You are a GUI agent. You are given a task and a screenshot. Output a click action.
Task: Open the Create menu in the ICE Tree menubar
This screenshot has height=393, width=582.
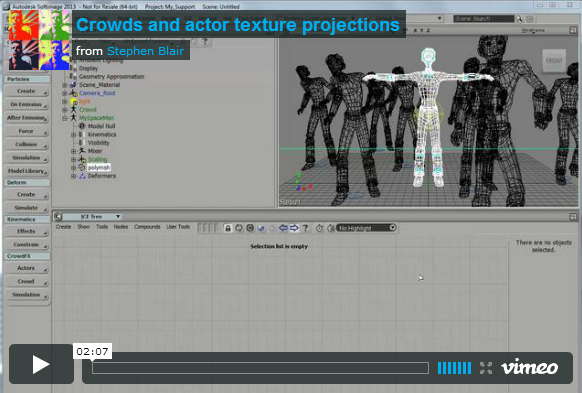pyautogui.click(x=63, y=227)
